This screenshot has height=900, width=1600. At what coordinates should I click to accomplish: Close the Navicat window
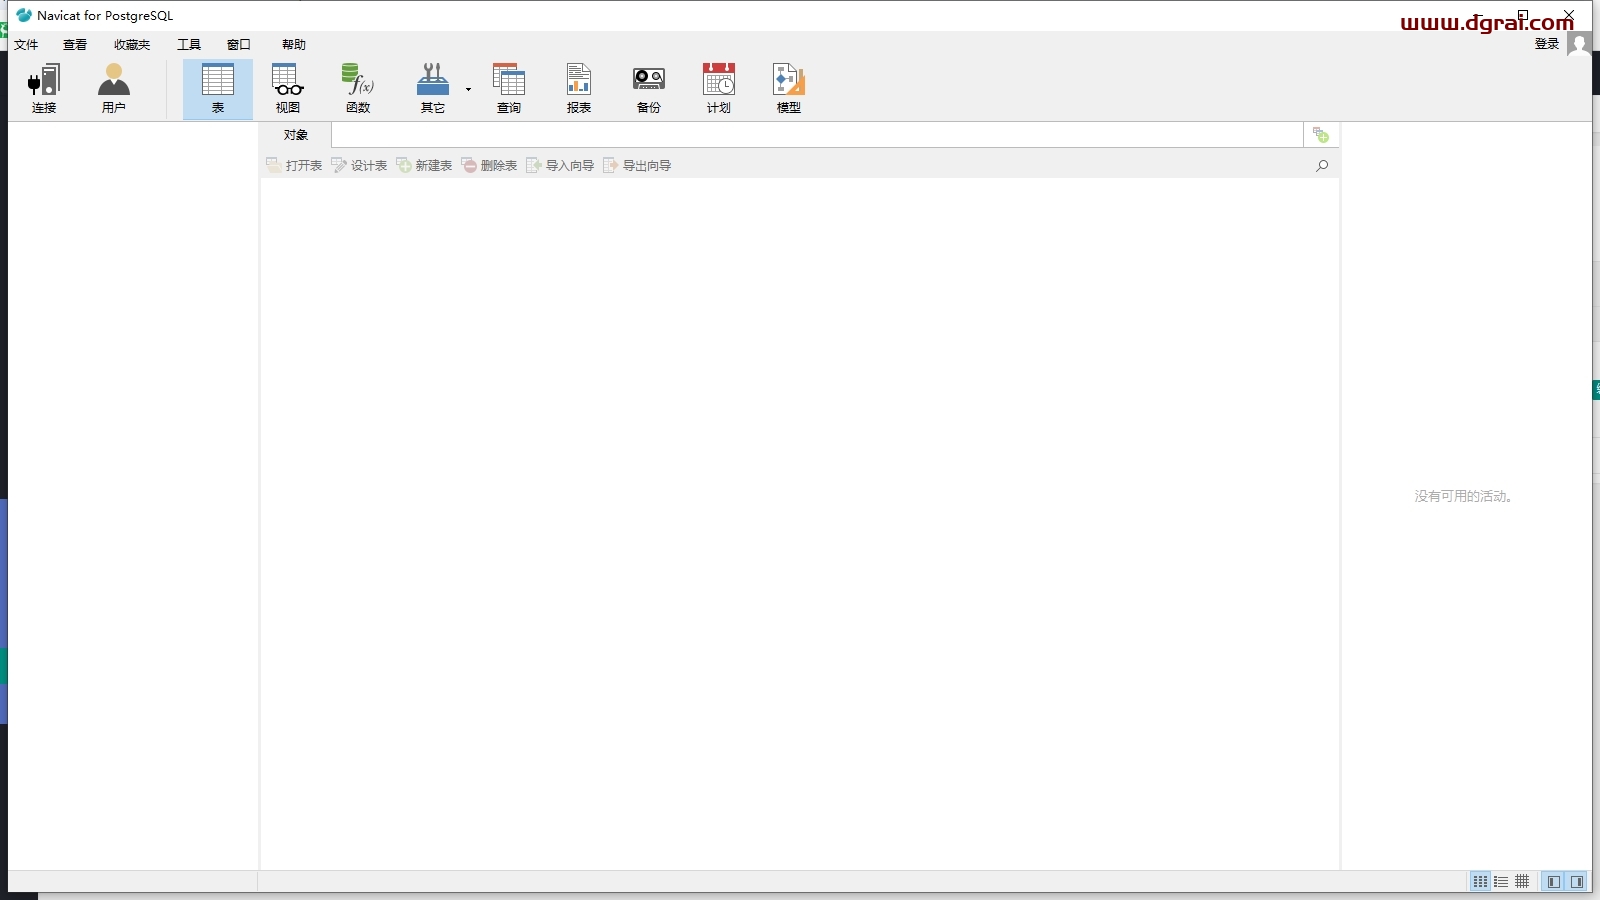pos(1569,15)
